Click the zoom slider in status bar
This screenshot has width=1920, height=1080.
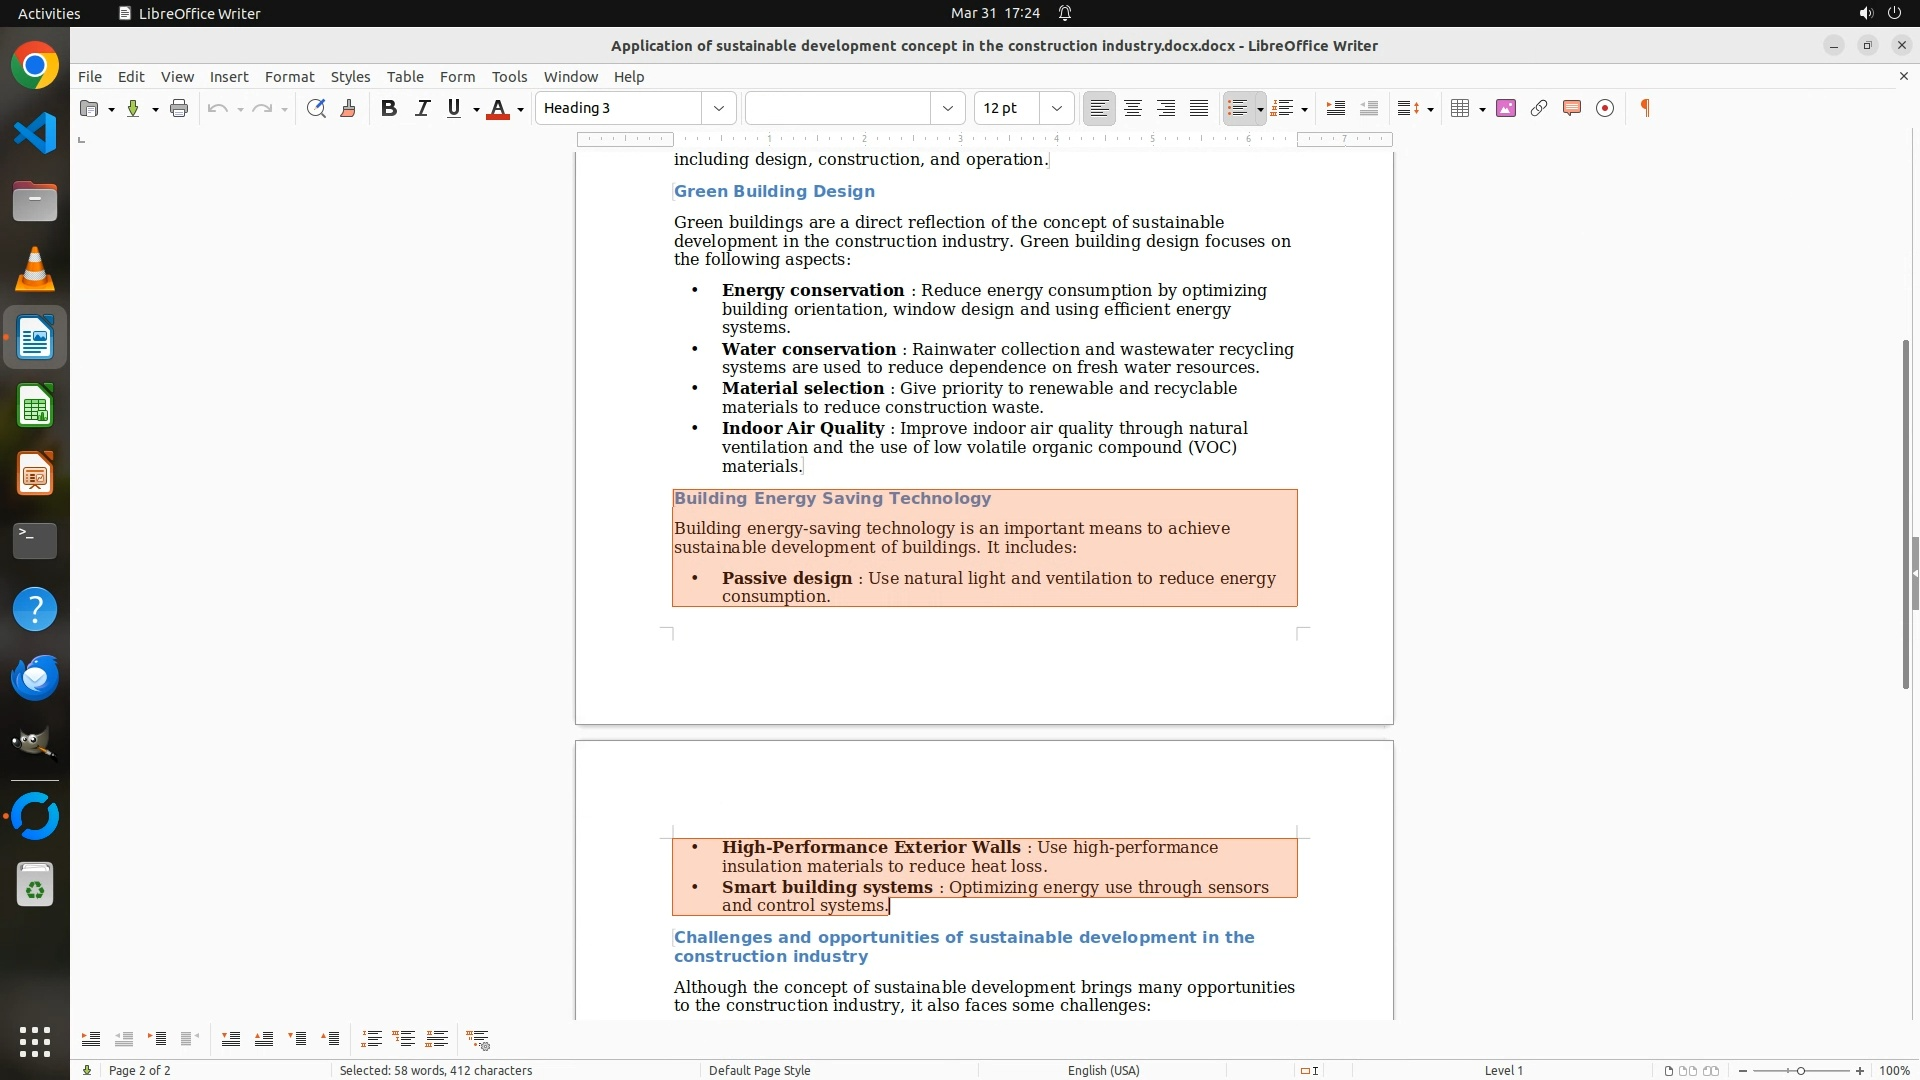tap(1800, 1070)
